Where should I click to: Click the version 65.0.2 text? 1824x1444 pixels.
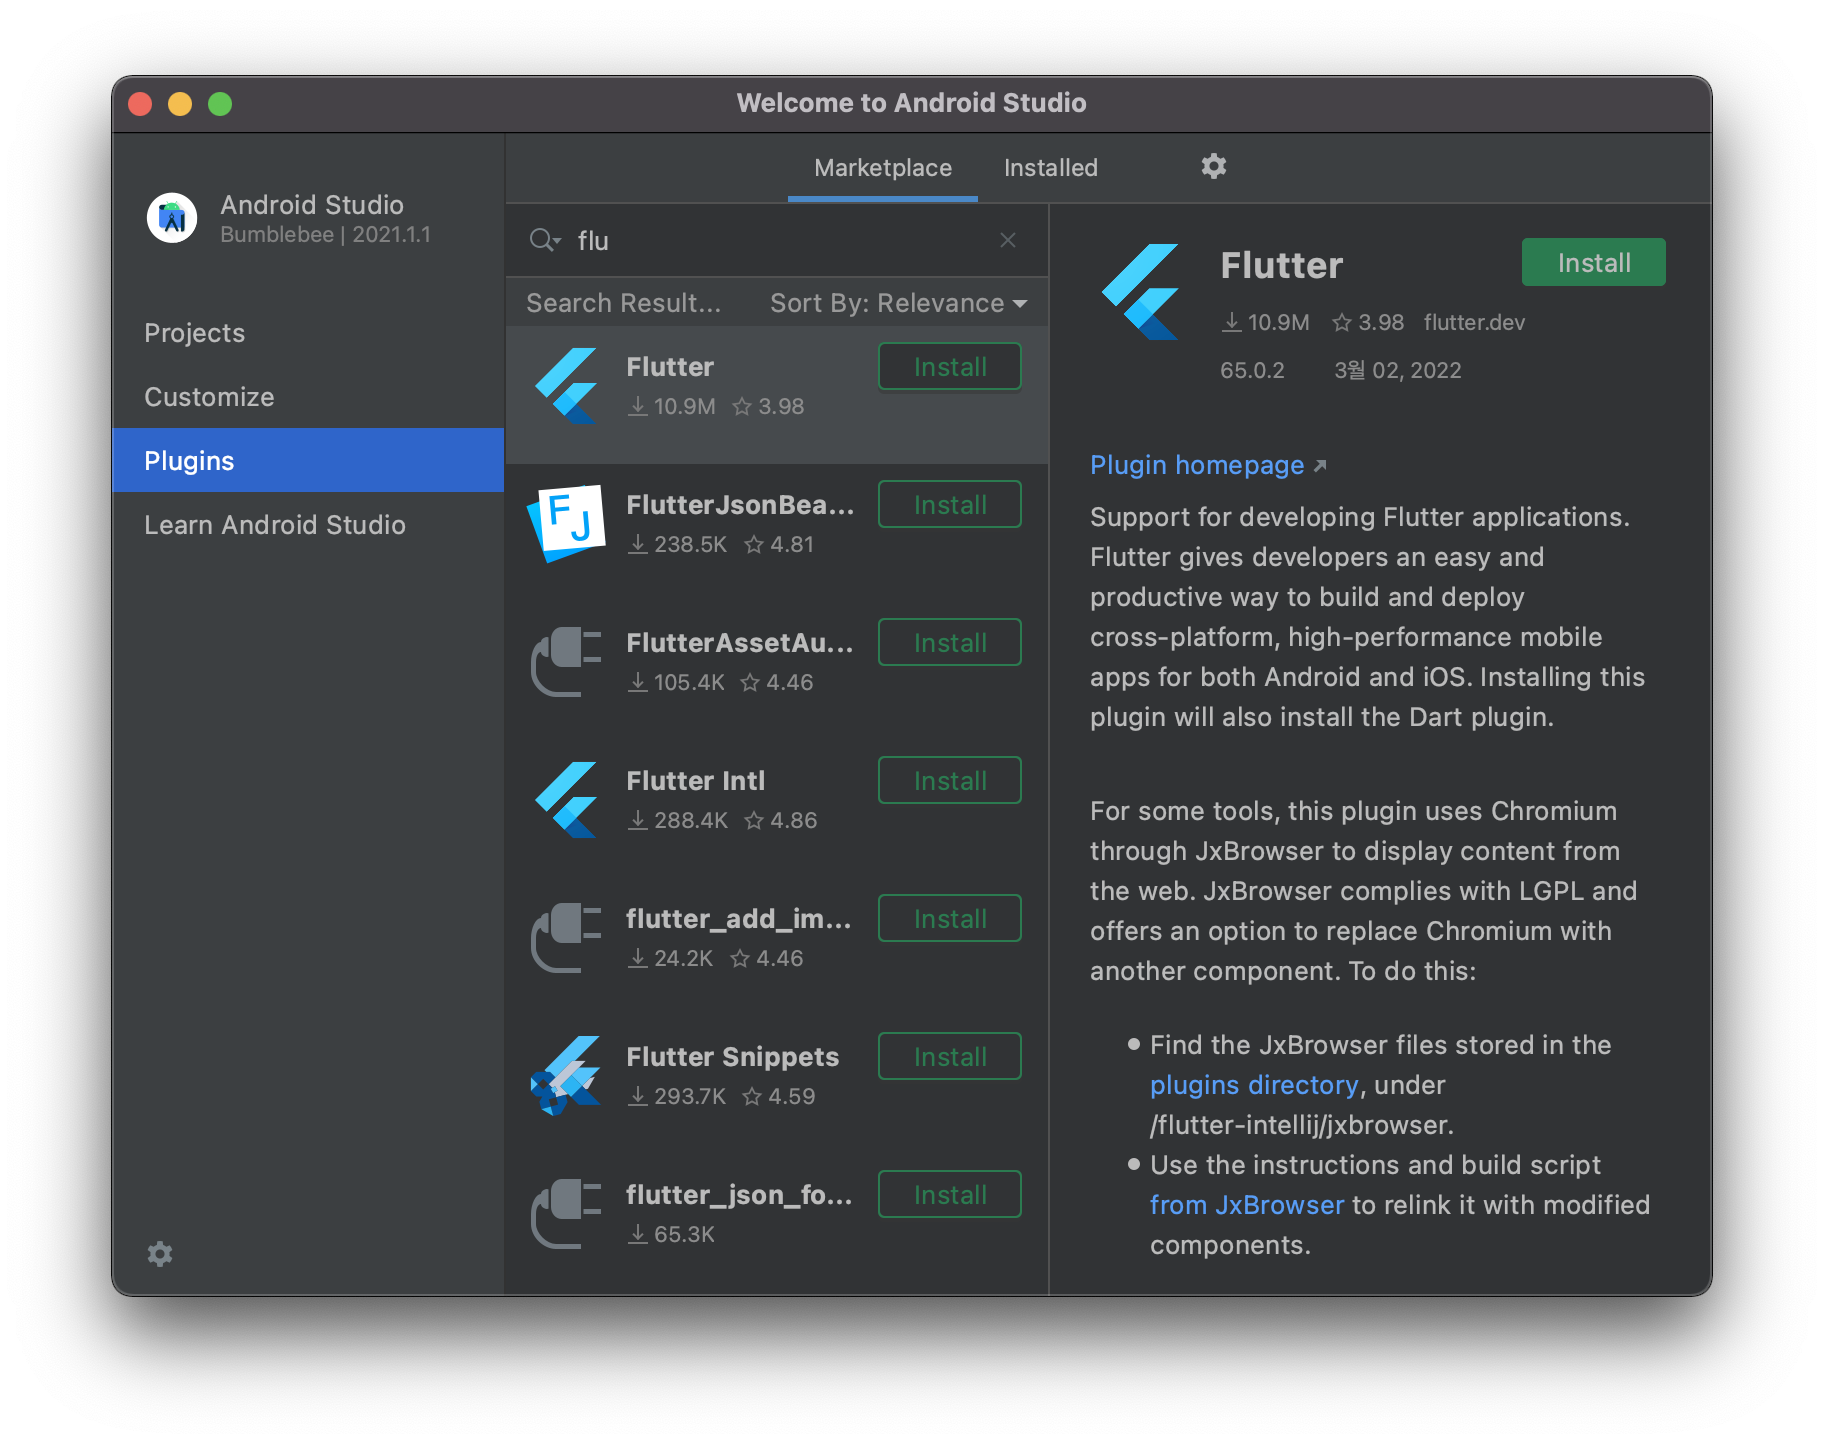click(1252, 370)
